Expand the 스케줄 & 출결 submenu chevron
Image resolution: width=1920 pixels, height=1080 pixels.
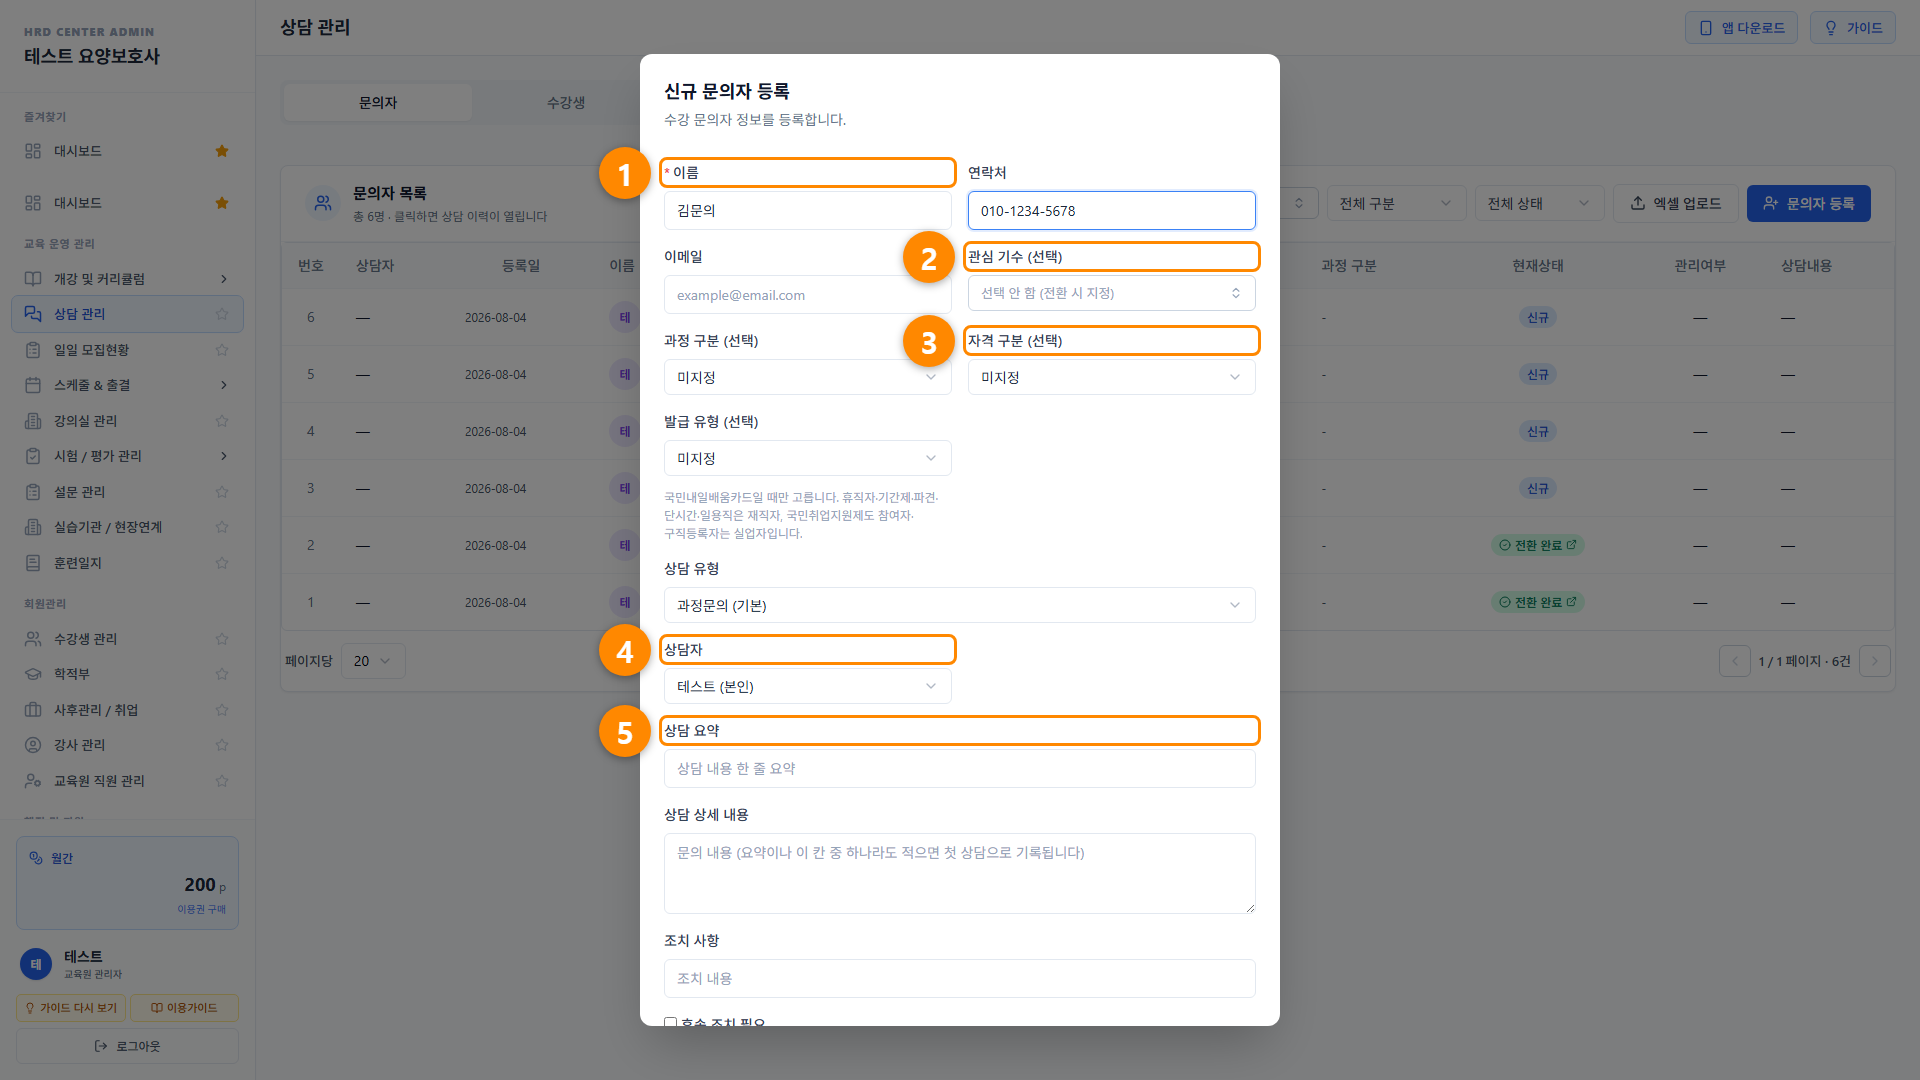click(x=223, y=385)
